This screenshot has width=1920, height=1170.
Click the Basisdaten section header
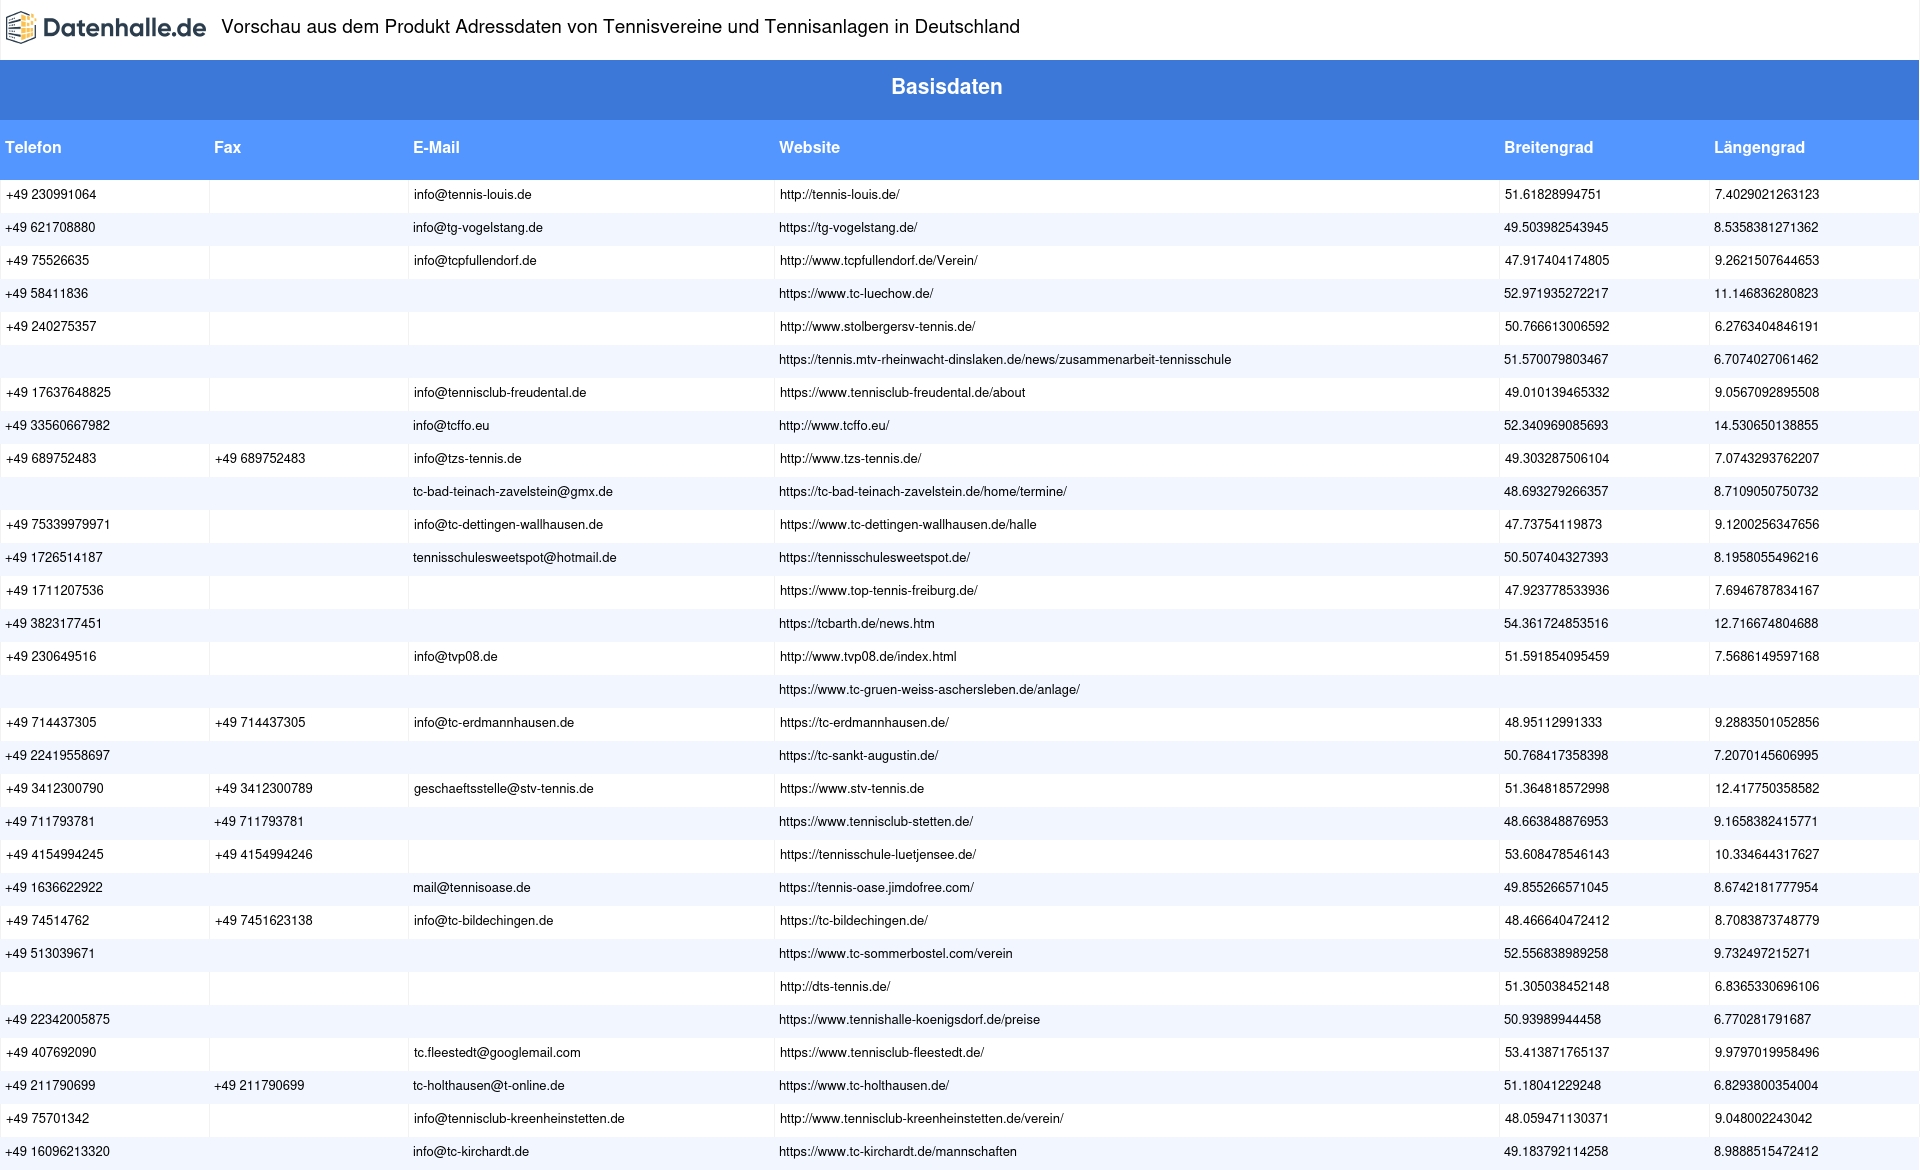947,87
